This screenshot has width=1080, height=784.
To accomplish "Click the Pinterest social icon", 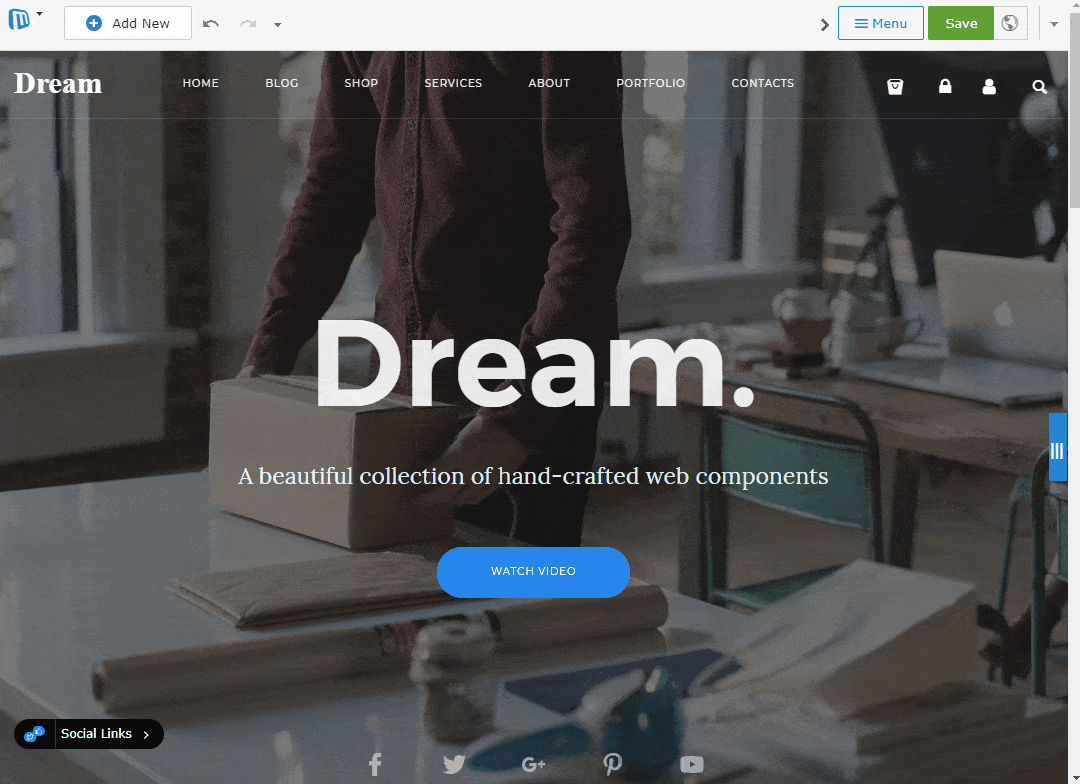I will click(612, 764).
